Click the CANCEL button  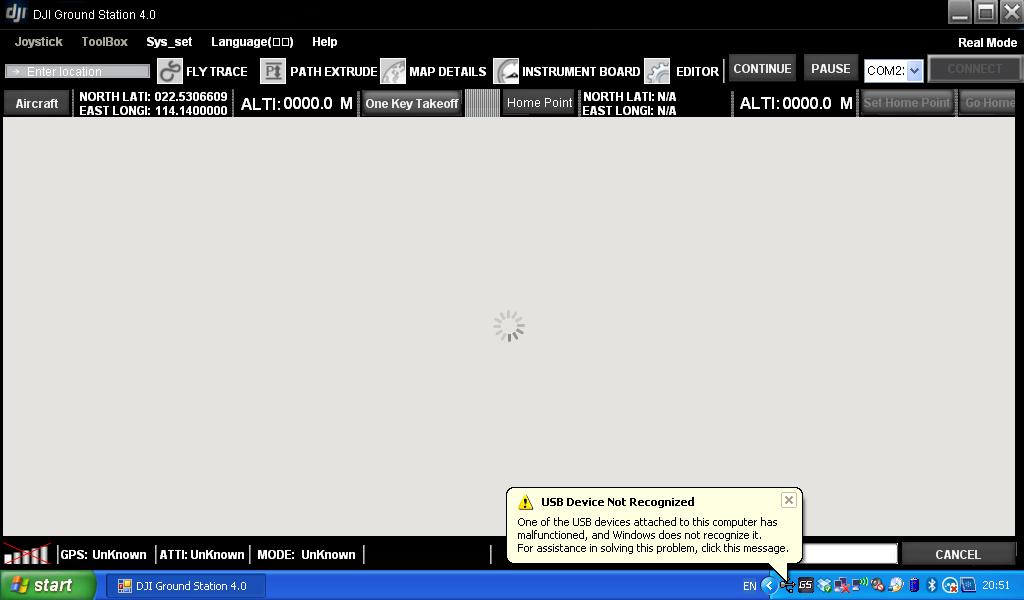[x=957, y=554]
